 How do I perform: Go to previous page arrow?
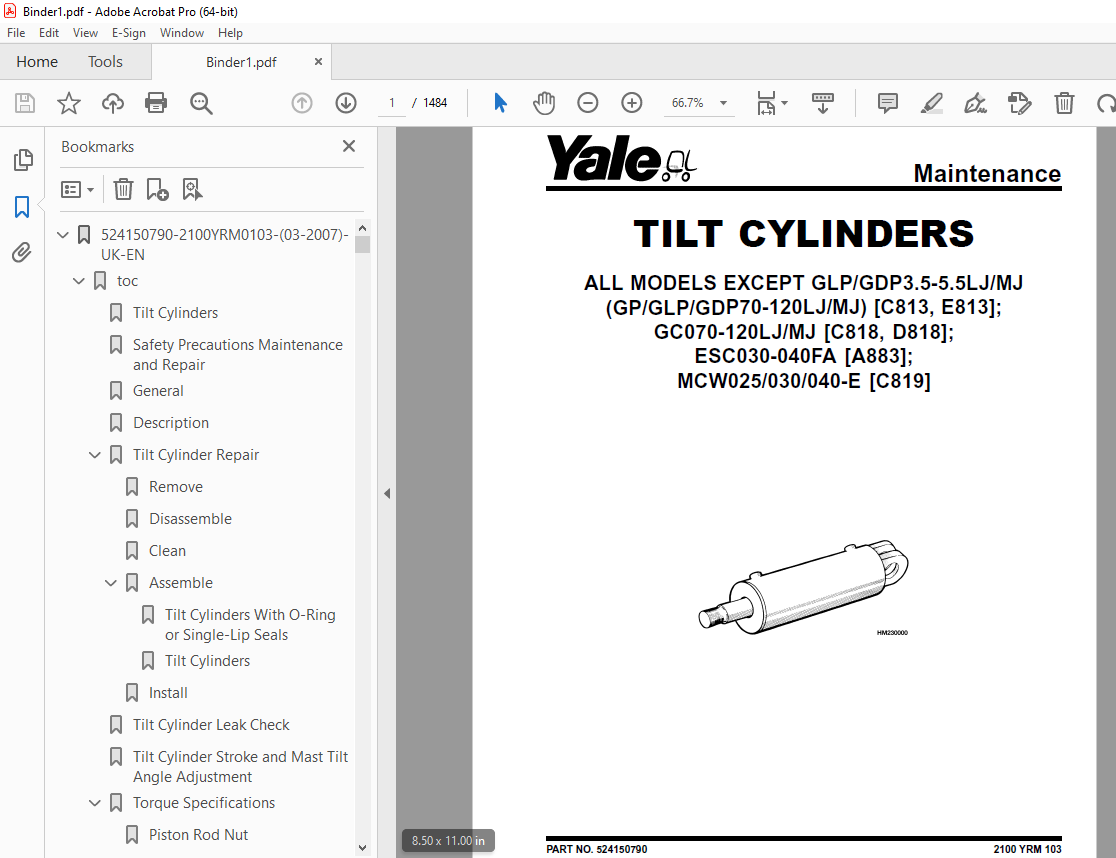pos(302,103)
